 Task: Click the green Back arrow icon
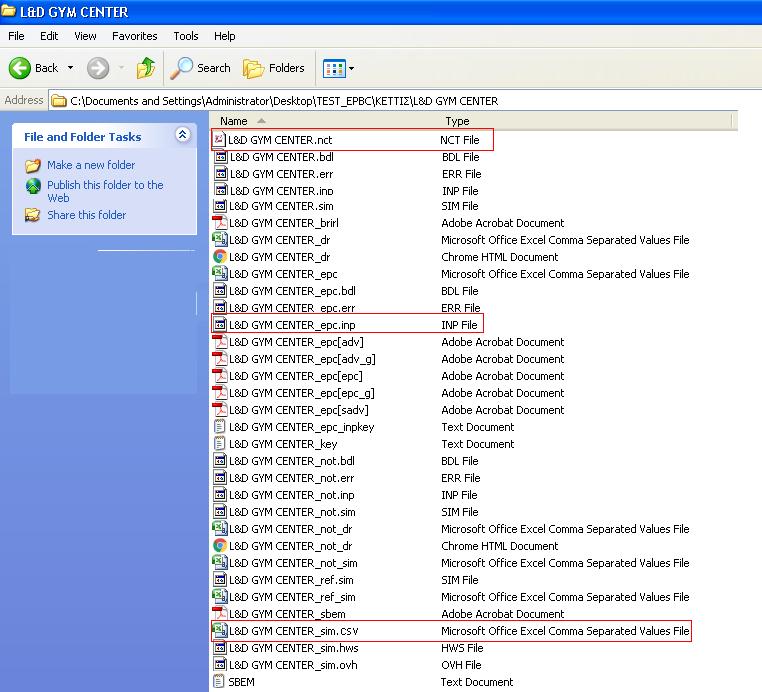coord(19,68)
